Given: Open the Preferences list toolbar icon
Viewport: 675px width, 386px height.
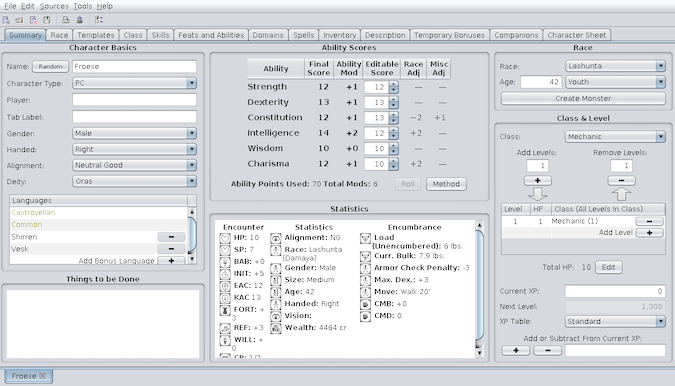Looking at the screenshot, I should [99, 20].
